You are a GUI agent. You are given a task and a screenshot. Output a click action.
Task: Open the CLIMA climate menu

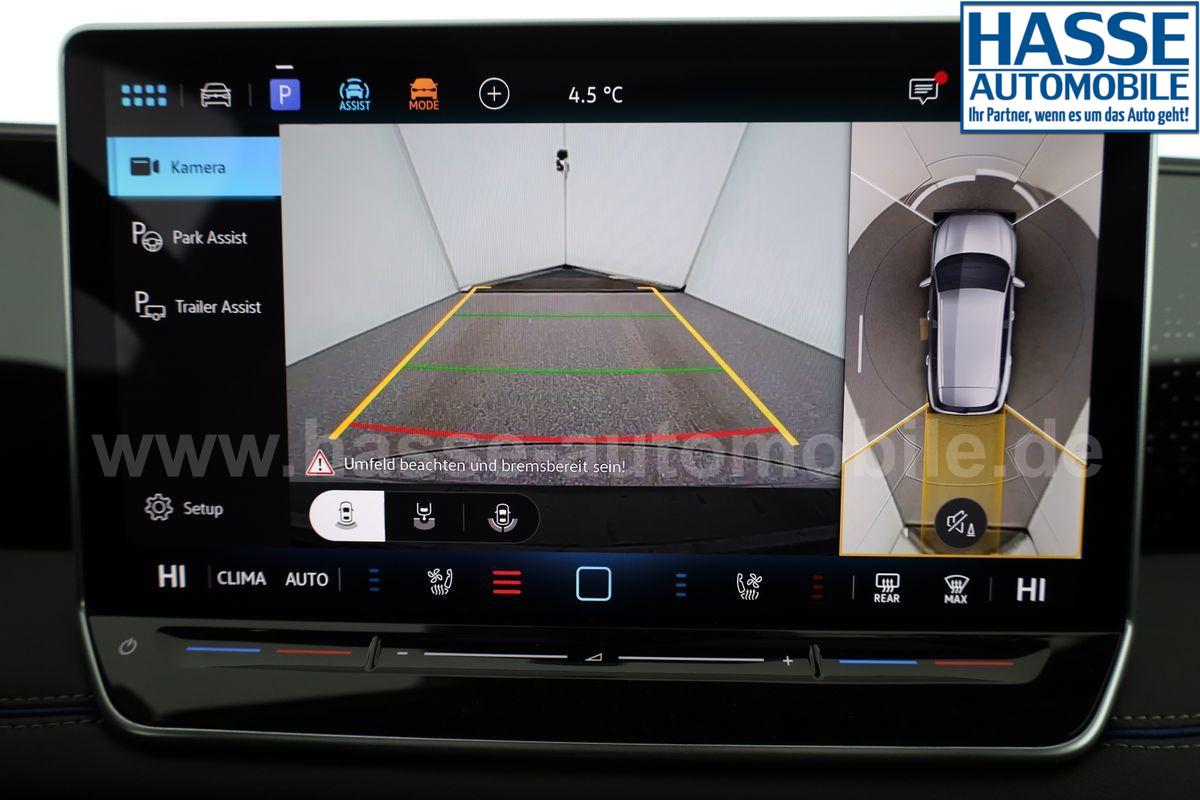coord(242,579)
